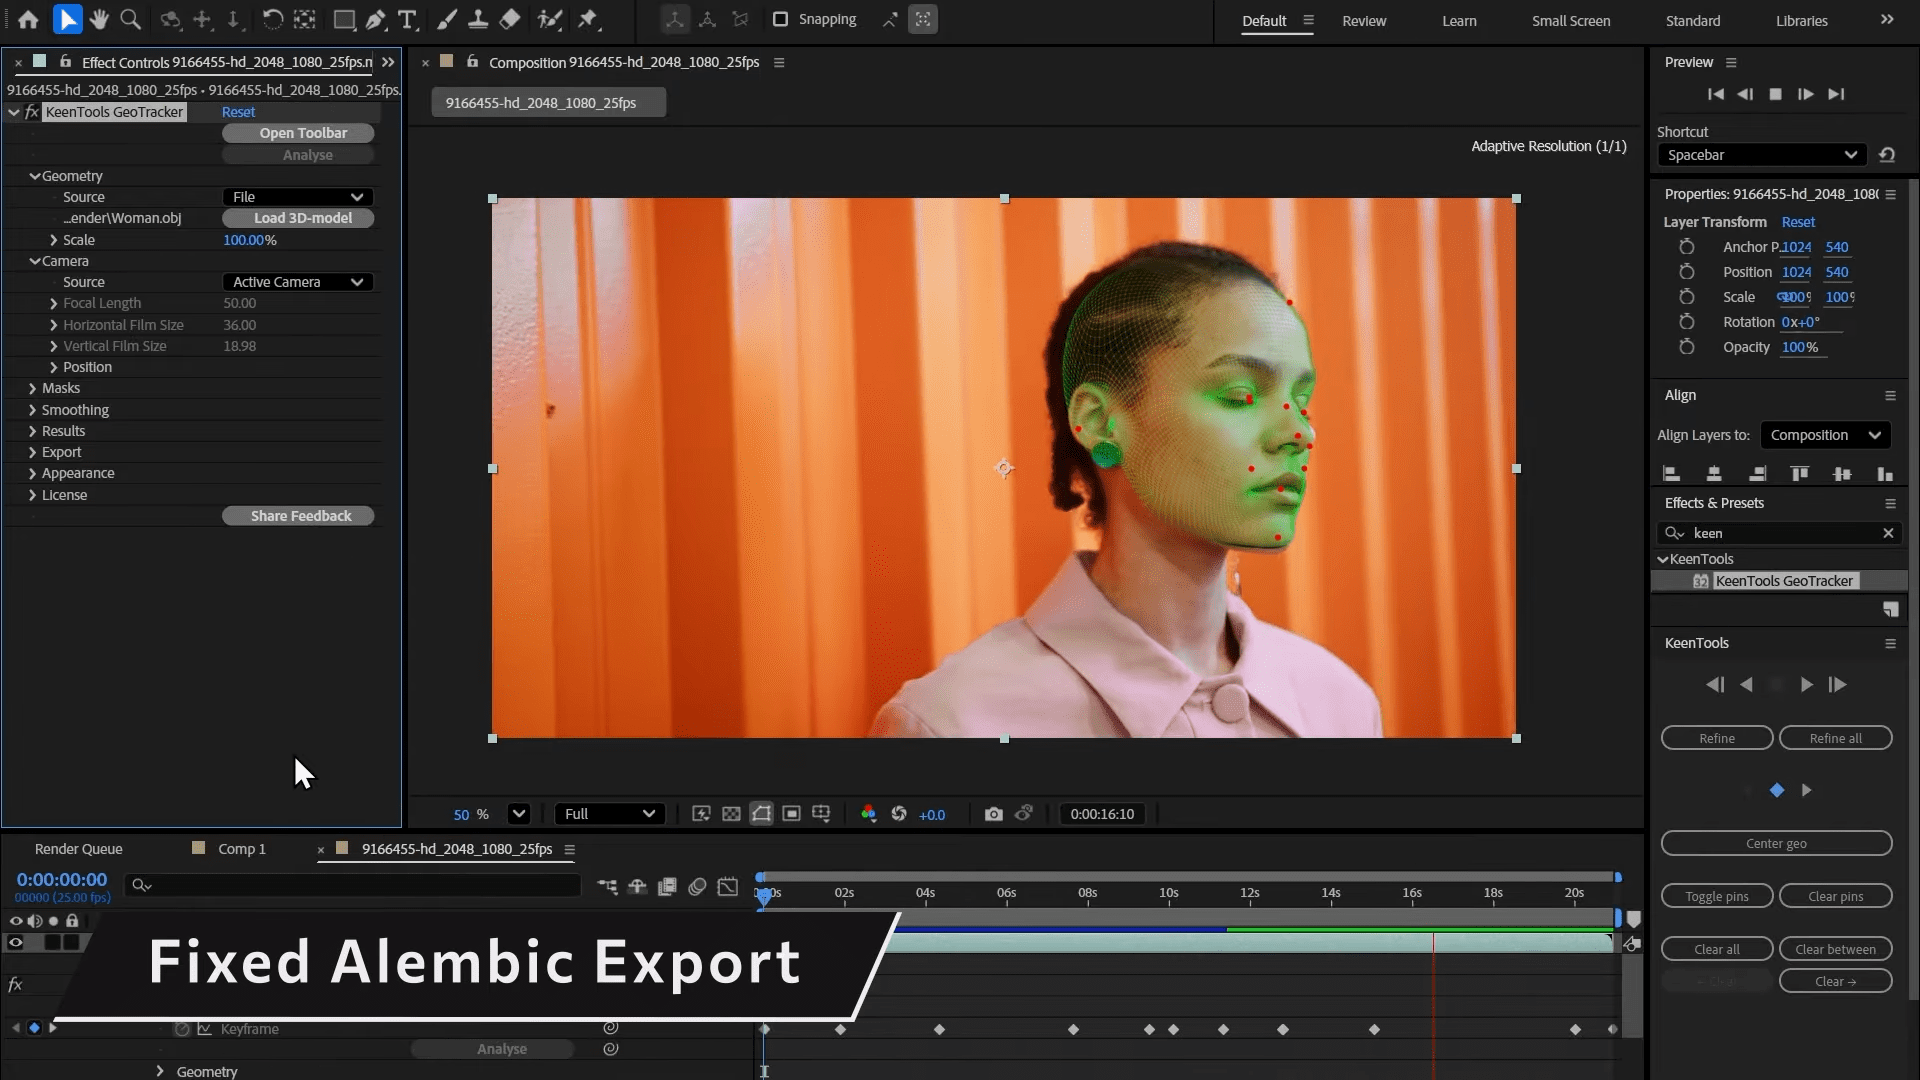
Task: Click the Open Toolbar button
Action: coord(297,132)
